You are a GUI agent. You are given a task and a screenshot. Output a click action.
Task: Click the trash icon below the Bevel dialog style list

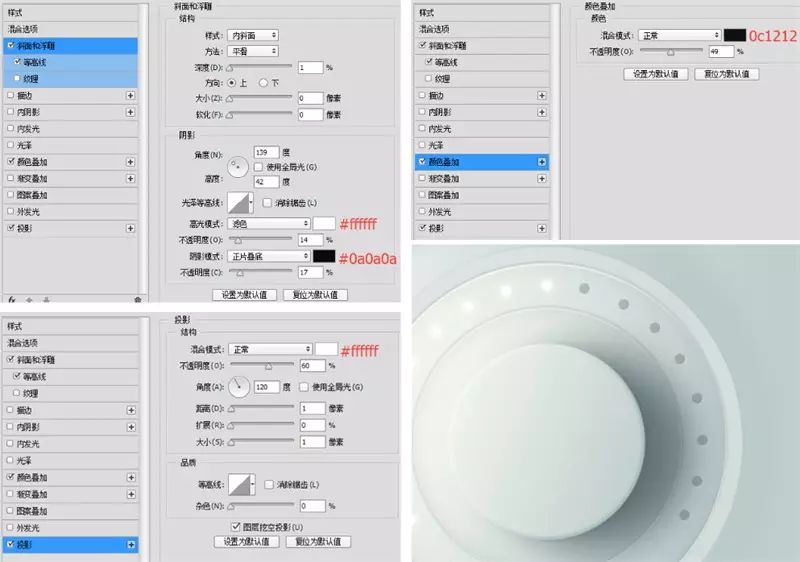tap(137, 299)
